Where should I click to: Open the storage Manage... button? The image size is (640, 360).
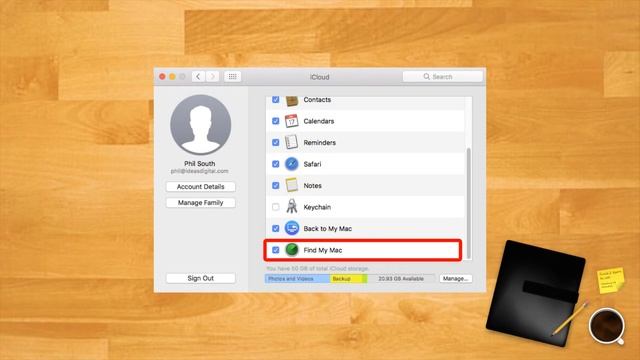(x=456, y=278)
